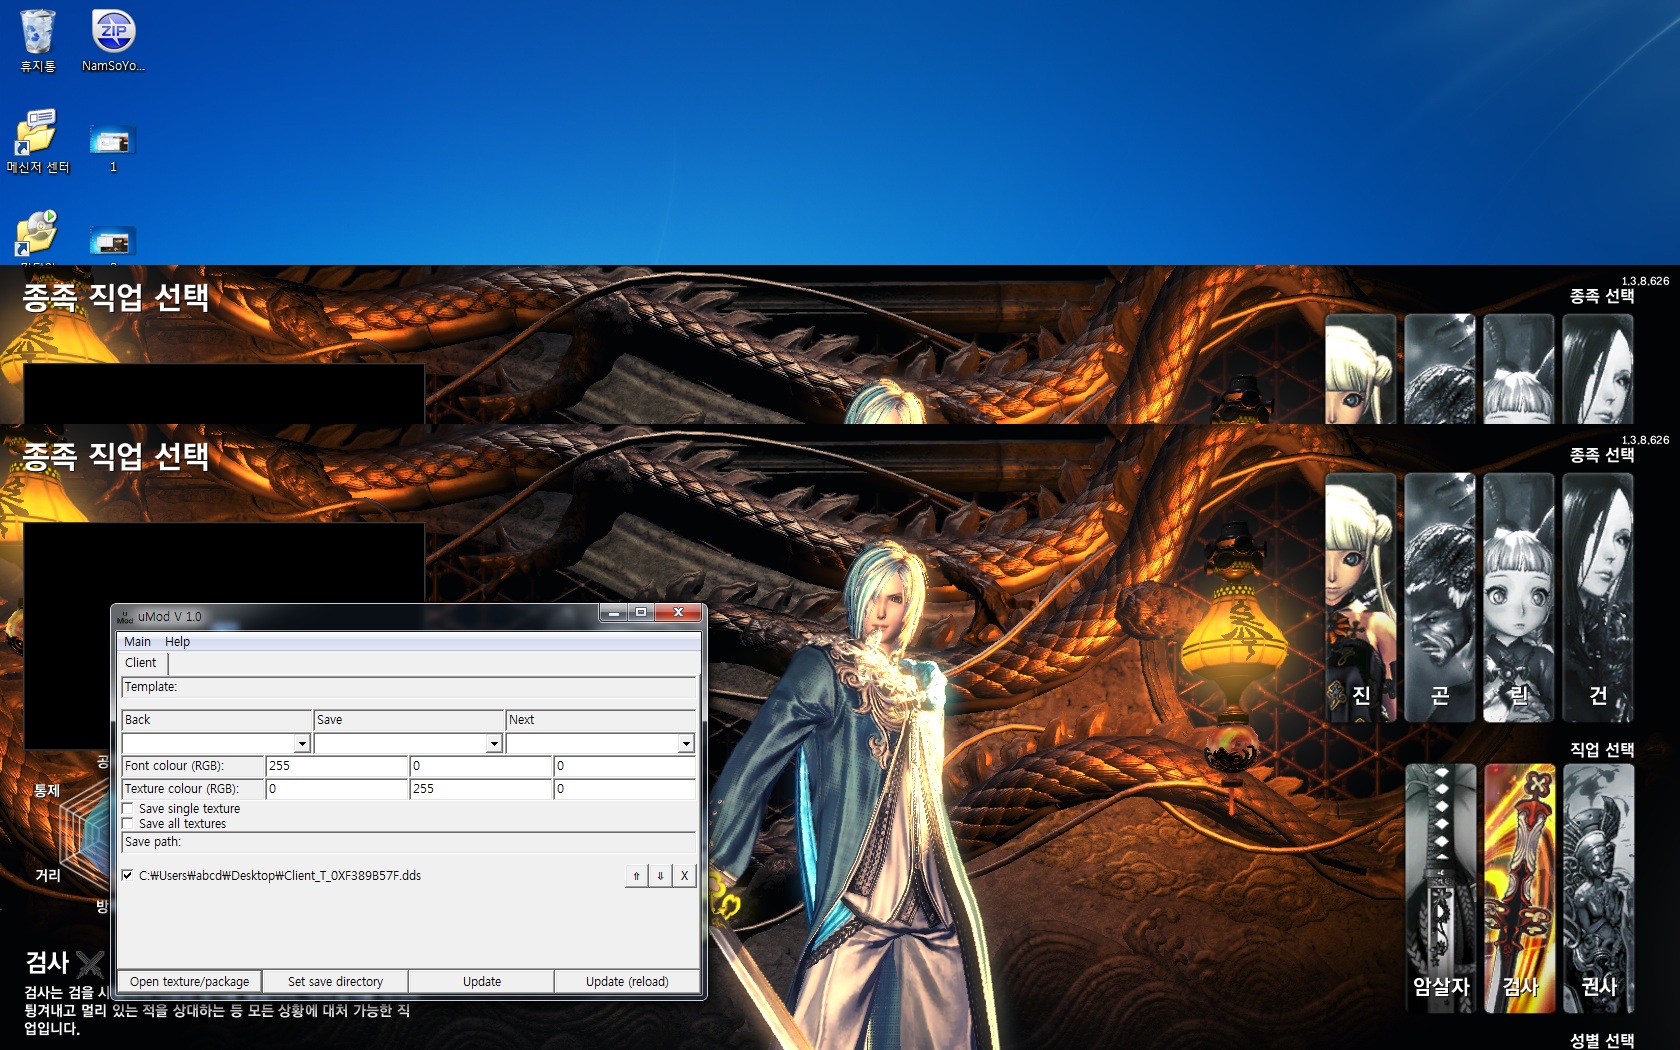Open the dropdown under the Save label

click(494, 744)
